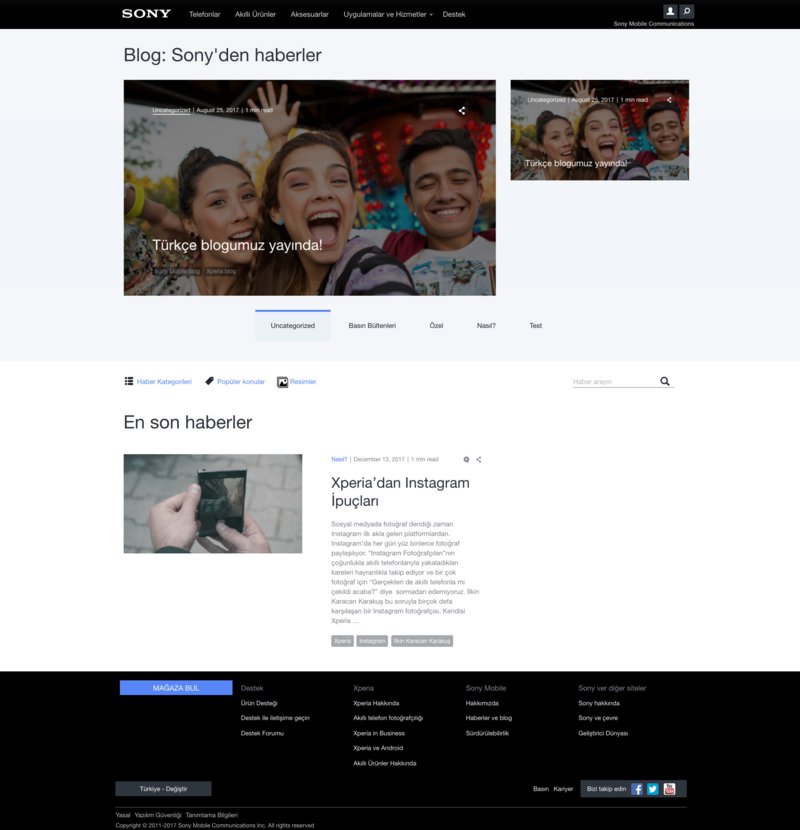
Task: Open Akıllı Ürünler menu item
Action: point(255,14)
